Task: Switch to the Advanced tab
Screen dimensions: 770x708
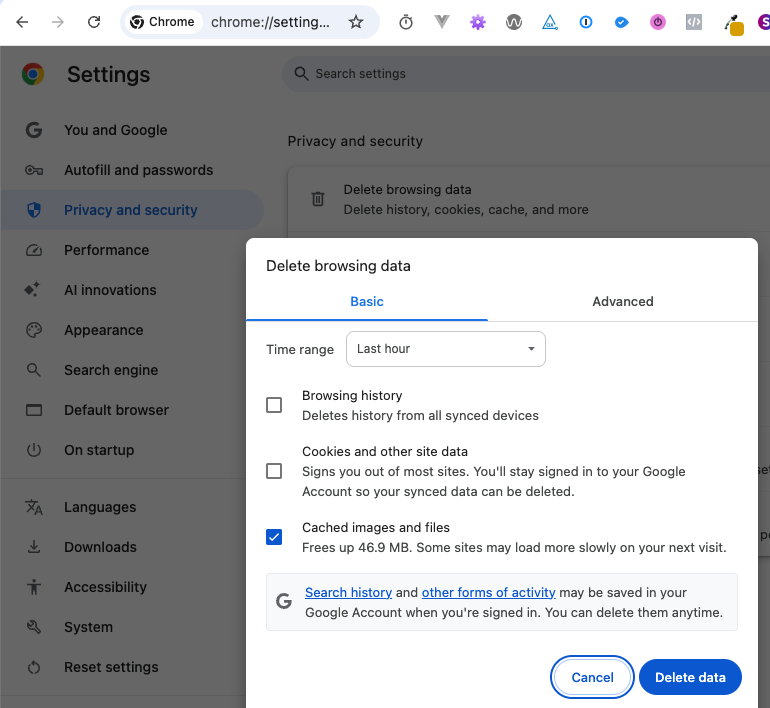Action: coord(622,301)
